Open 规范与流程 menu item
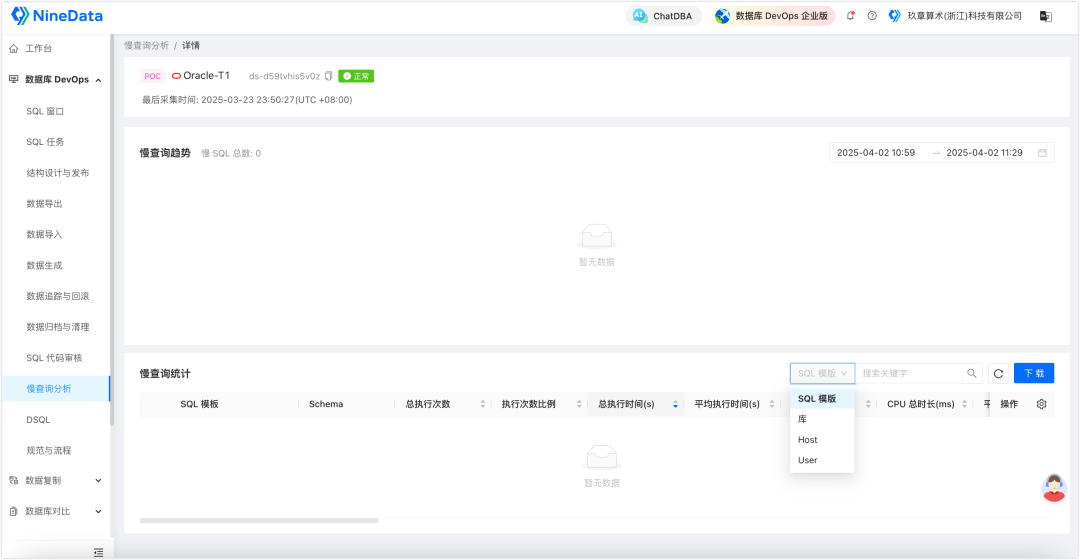 49,450
